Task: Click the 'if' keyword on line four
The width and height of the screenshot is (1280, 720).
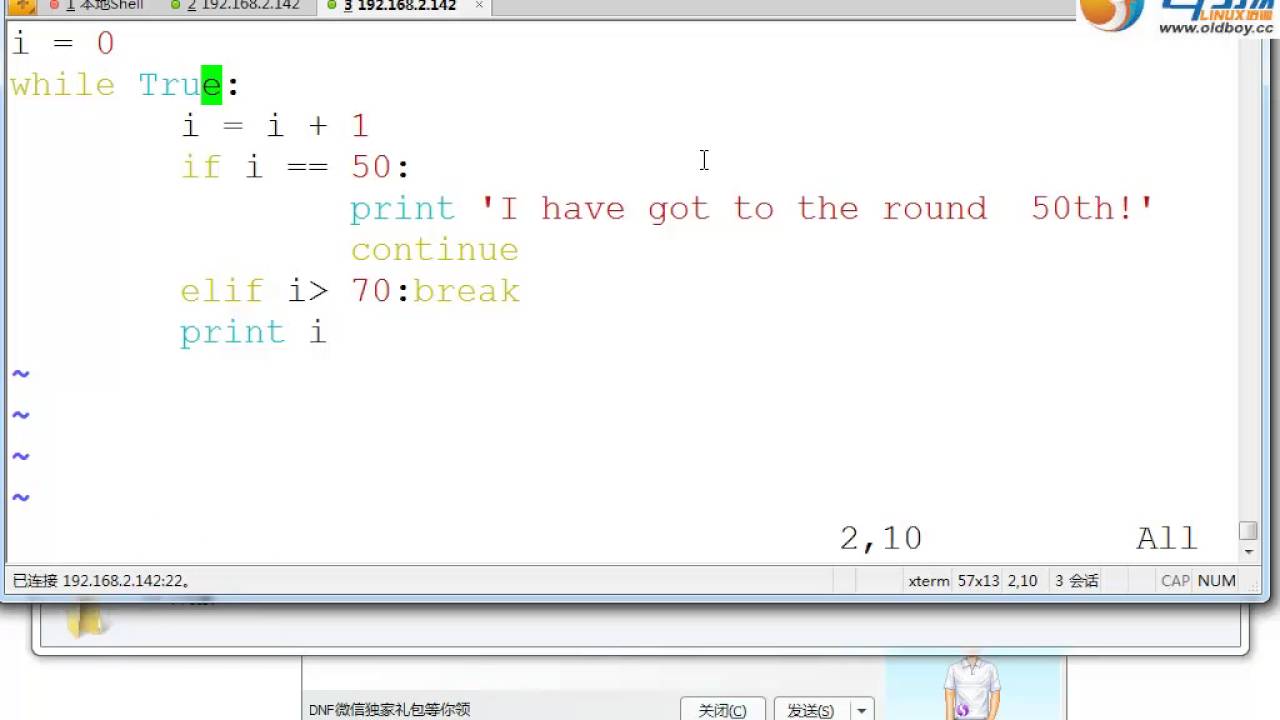Action: pyautogui.click(x=200, y=167)
